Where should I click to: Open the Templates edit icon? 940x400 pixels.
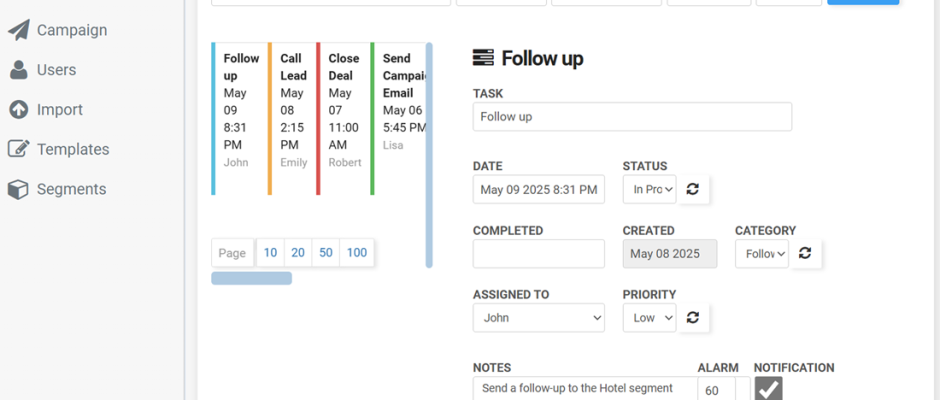point(19,149)
